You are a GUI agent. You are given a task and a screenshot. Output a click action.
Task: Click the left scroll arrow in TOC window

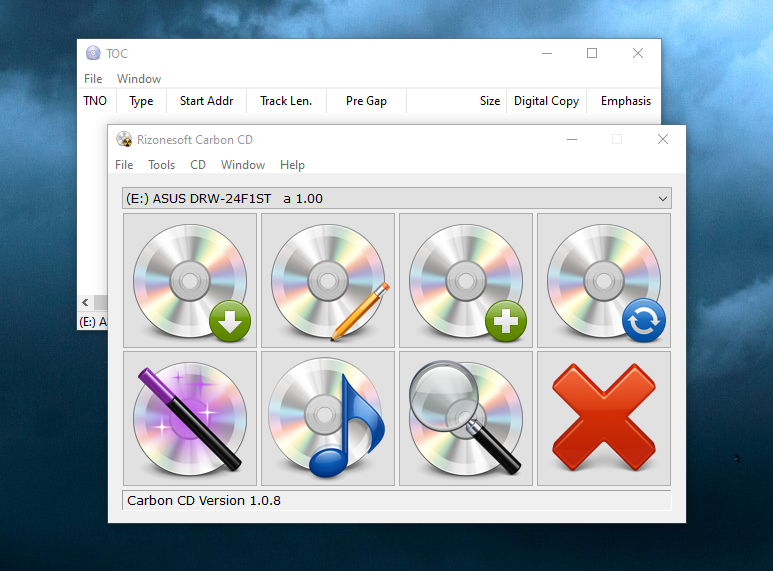(x=85, y=302)
